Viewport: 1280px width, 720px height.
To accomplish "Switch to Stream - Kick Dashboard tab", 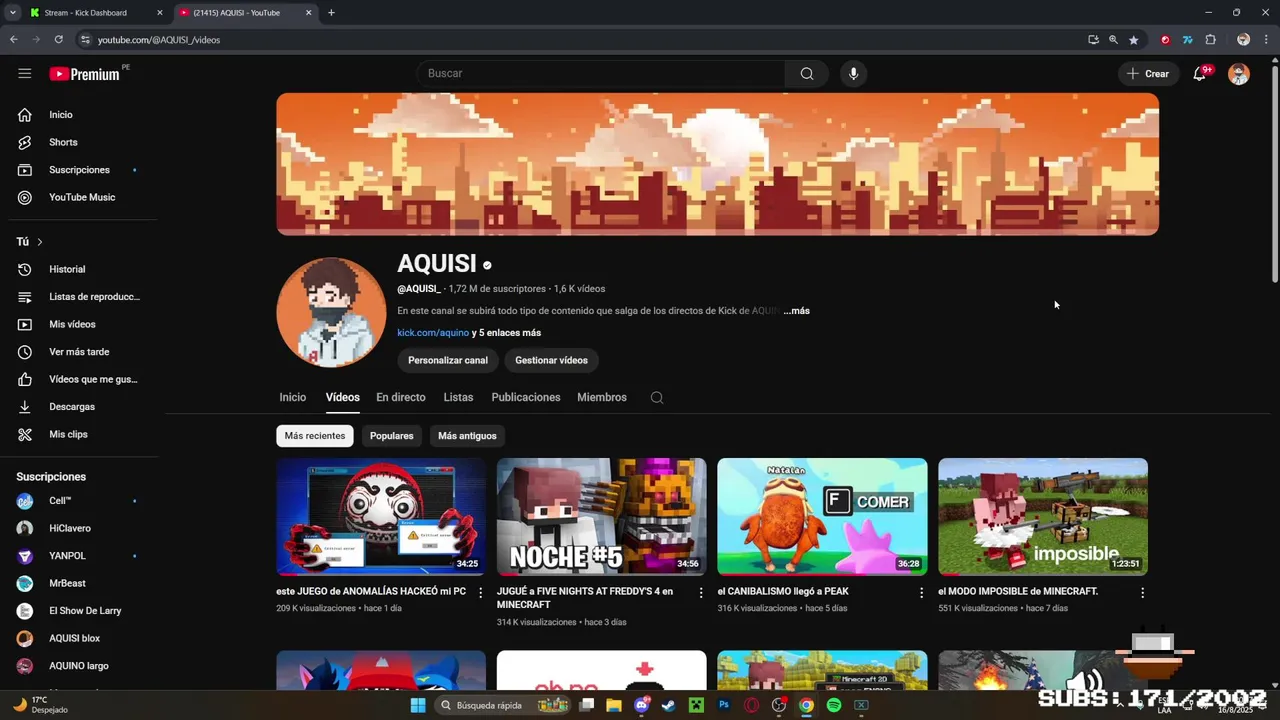I will pos(96,13).
